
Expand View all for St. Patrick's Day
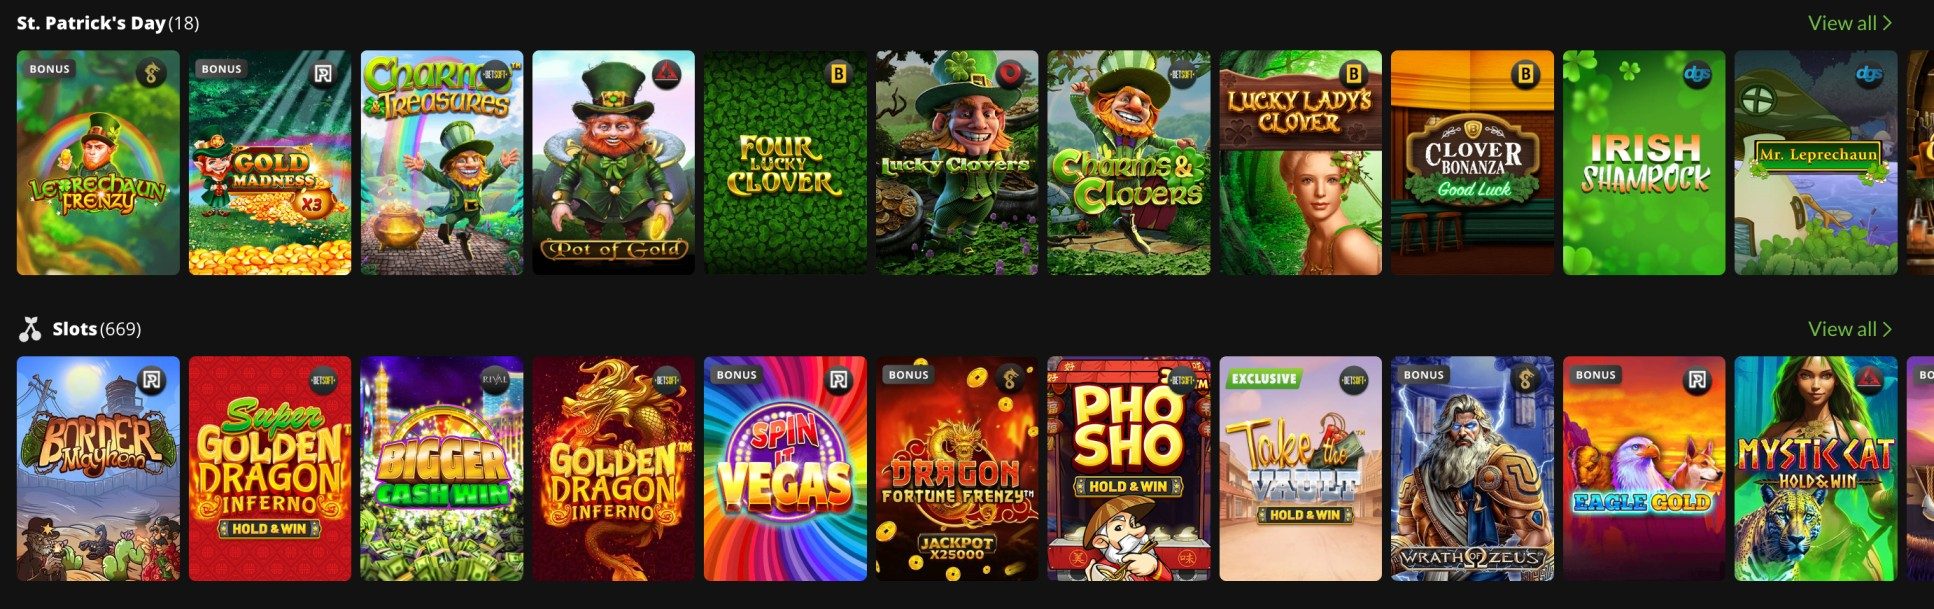coord(1849,23)
